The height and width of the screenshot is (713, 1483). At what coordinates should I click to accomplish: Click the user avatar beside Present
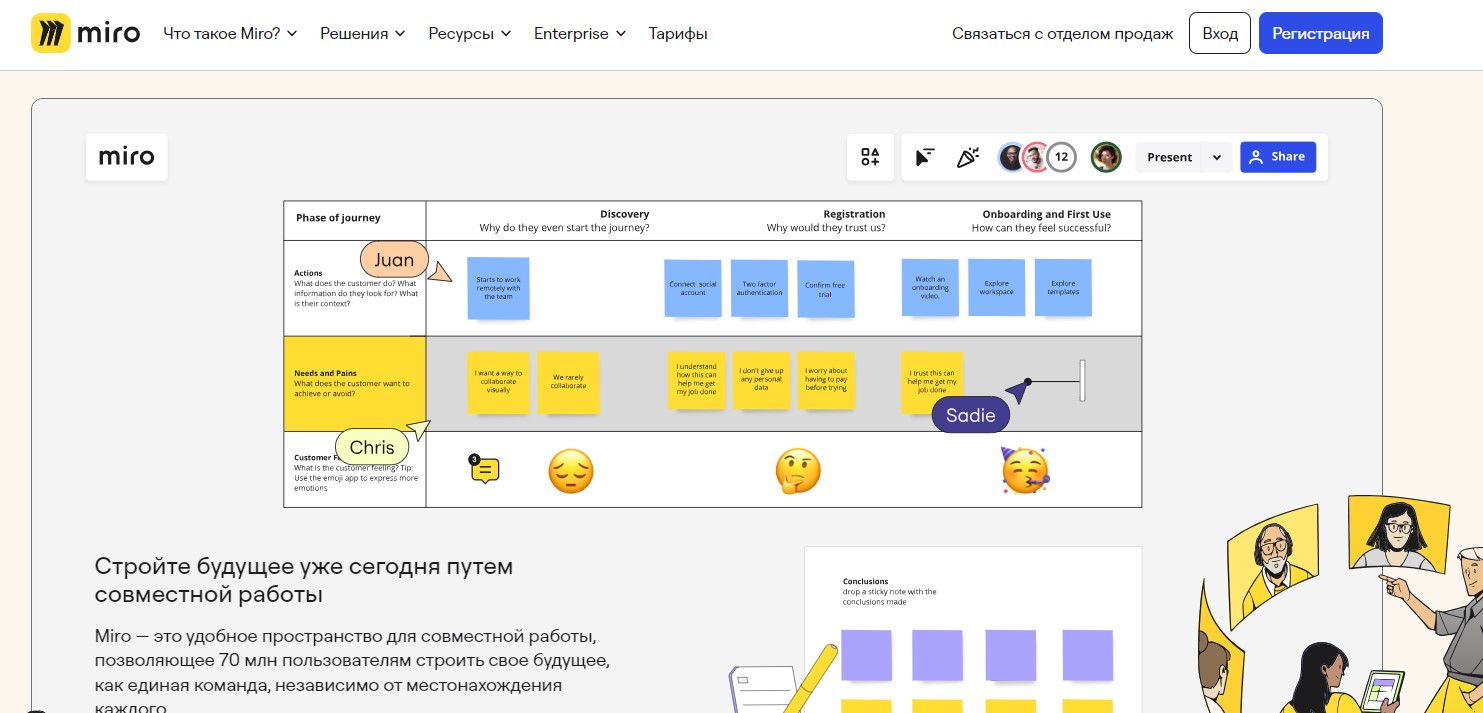1105,157
